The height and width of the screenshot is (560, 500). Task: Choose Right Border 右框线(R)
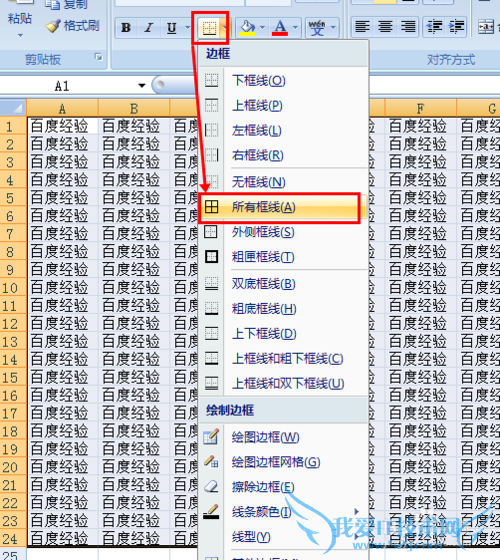283,155
